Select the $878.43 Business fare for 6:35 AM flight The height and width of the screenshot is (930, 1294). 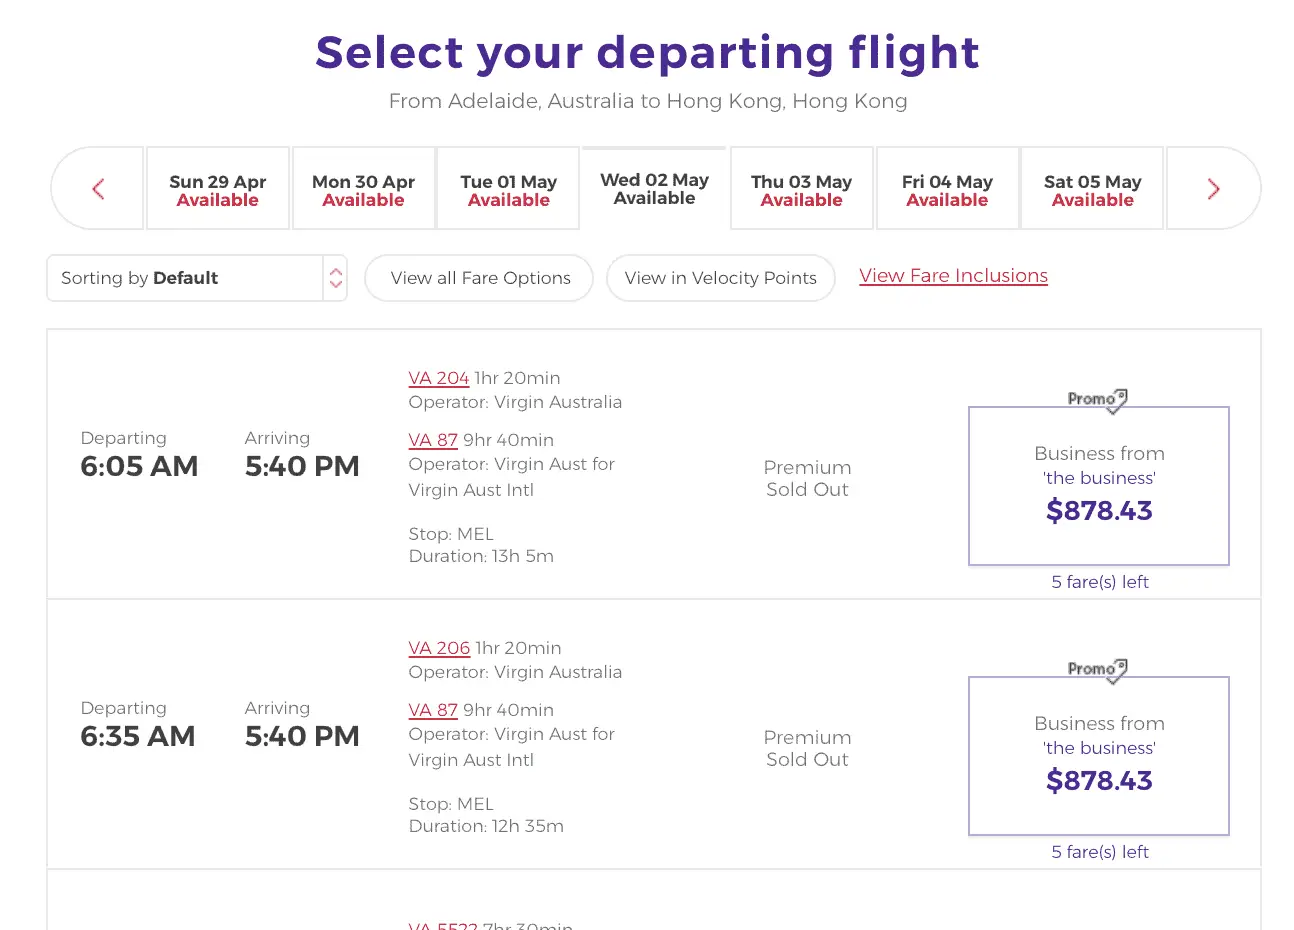click(1098, 756)
